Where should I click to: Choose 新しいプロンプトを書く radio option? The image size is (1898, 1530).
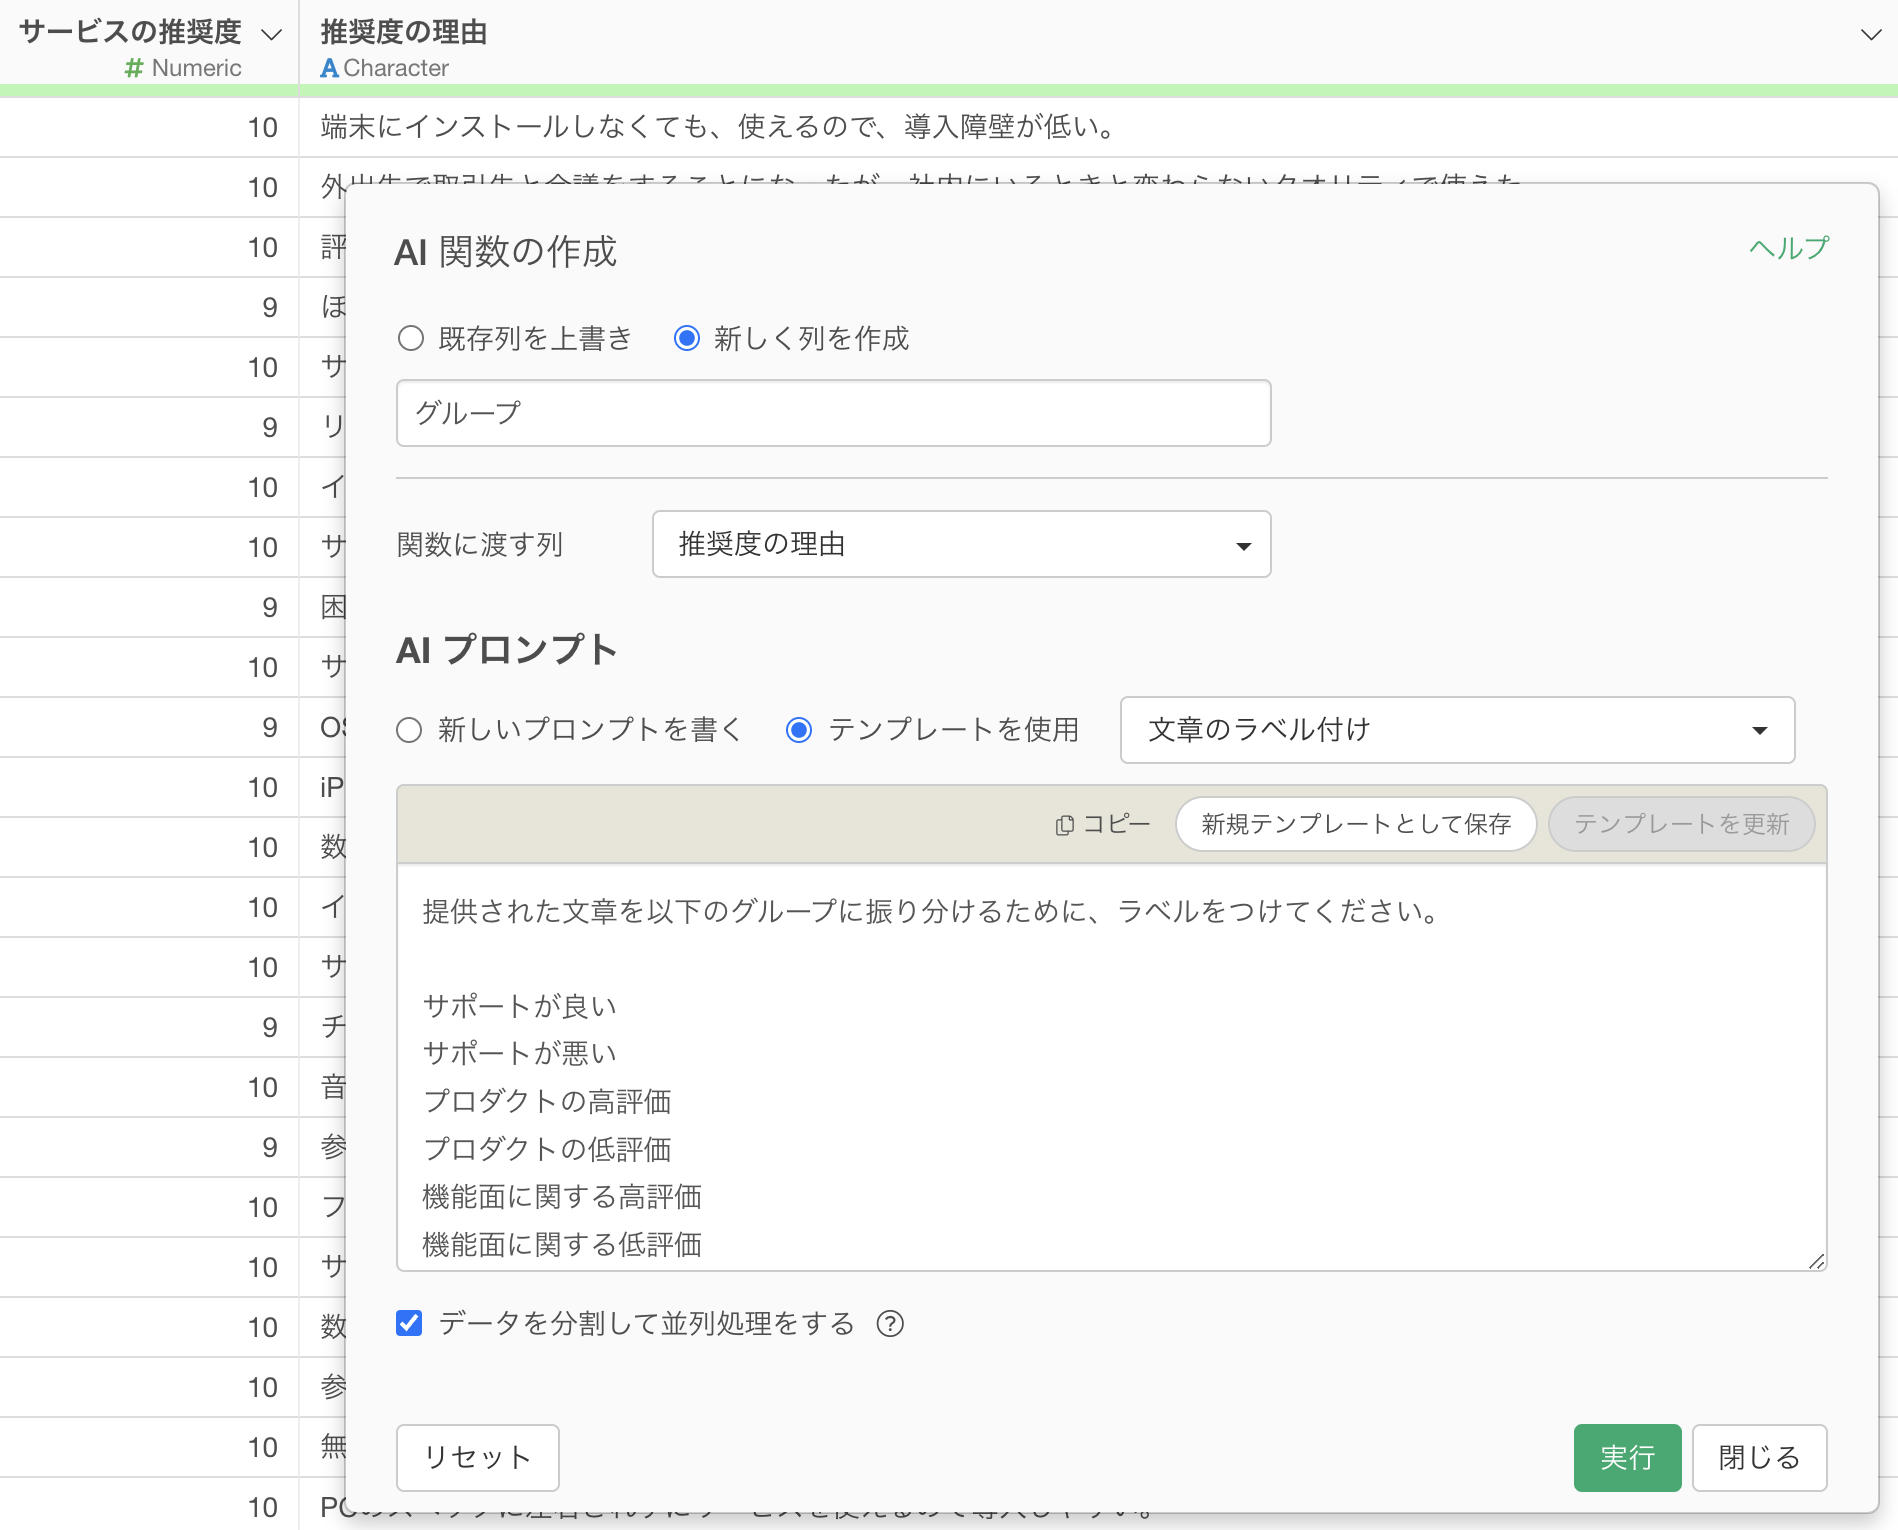[409, 730]
